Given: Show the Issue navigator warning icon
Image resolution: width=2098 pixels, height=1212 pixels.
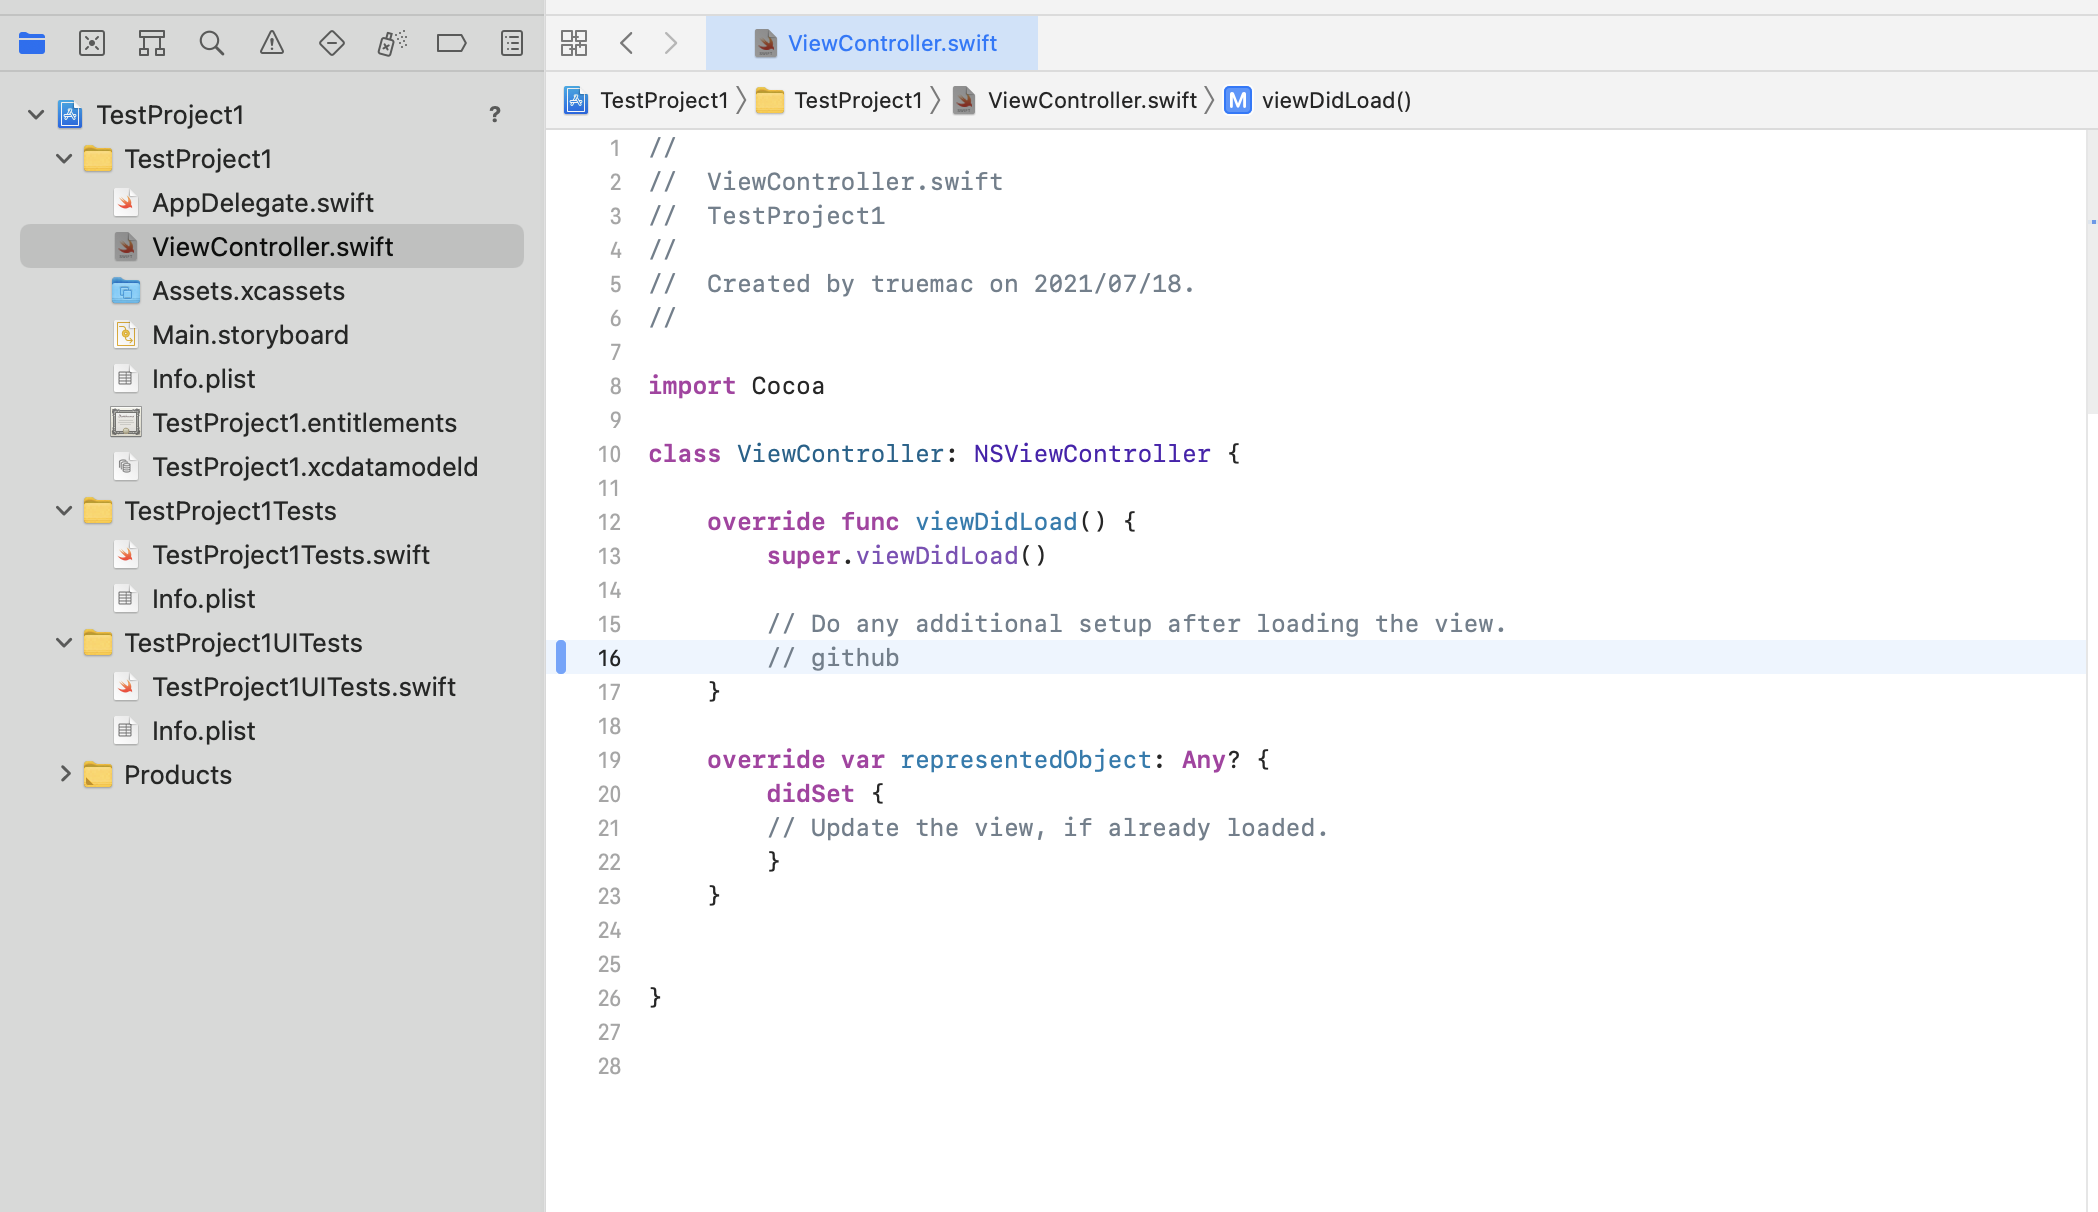Looking at the screenshot, I should click(272, 43).
